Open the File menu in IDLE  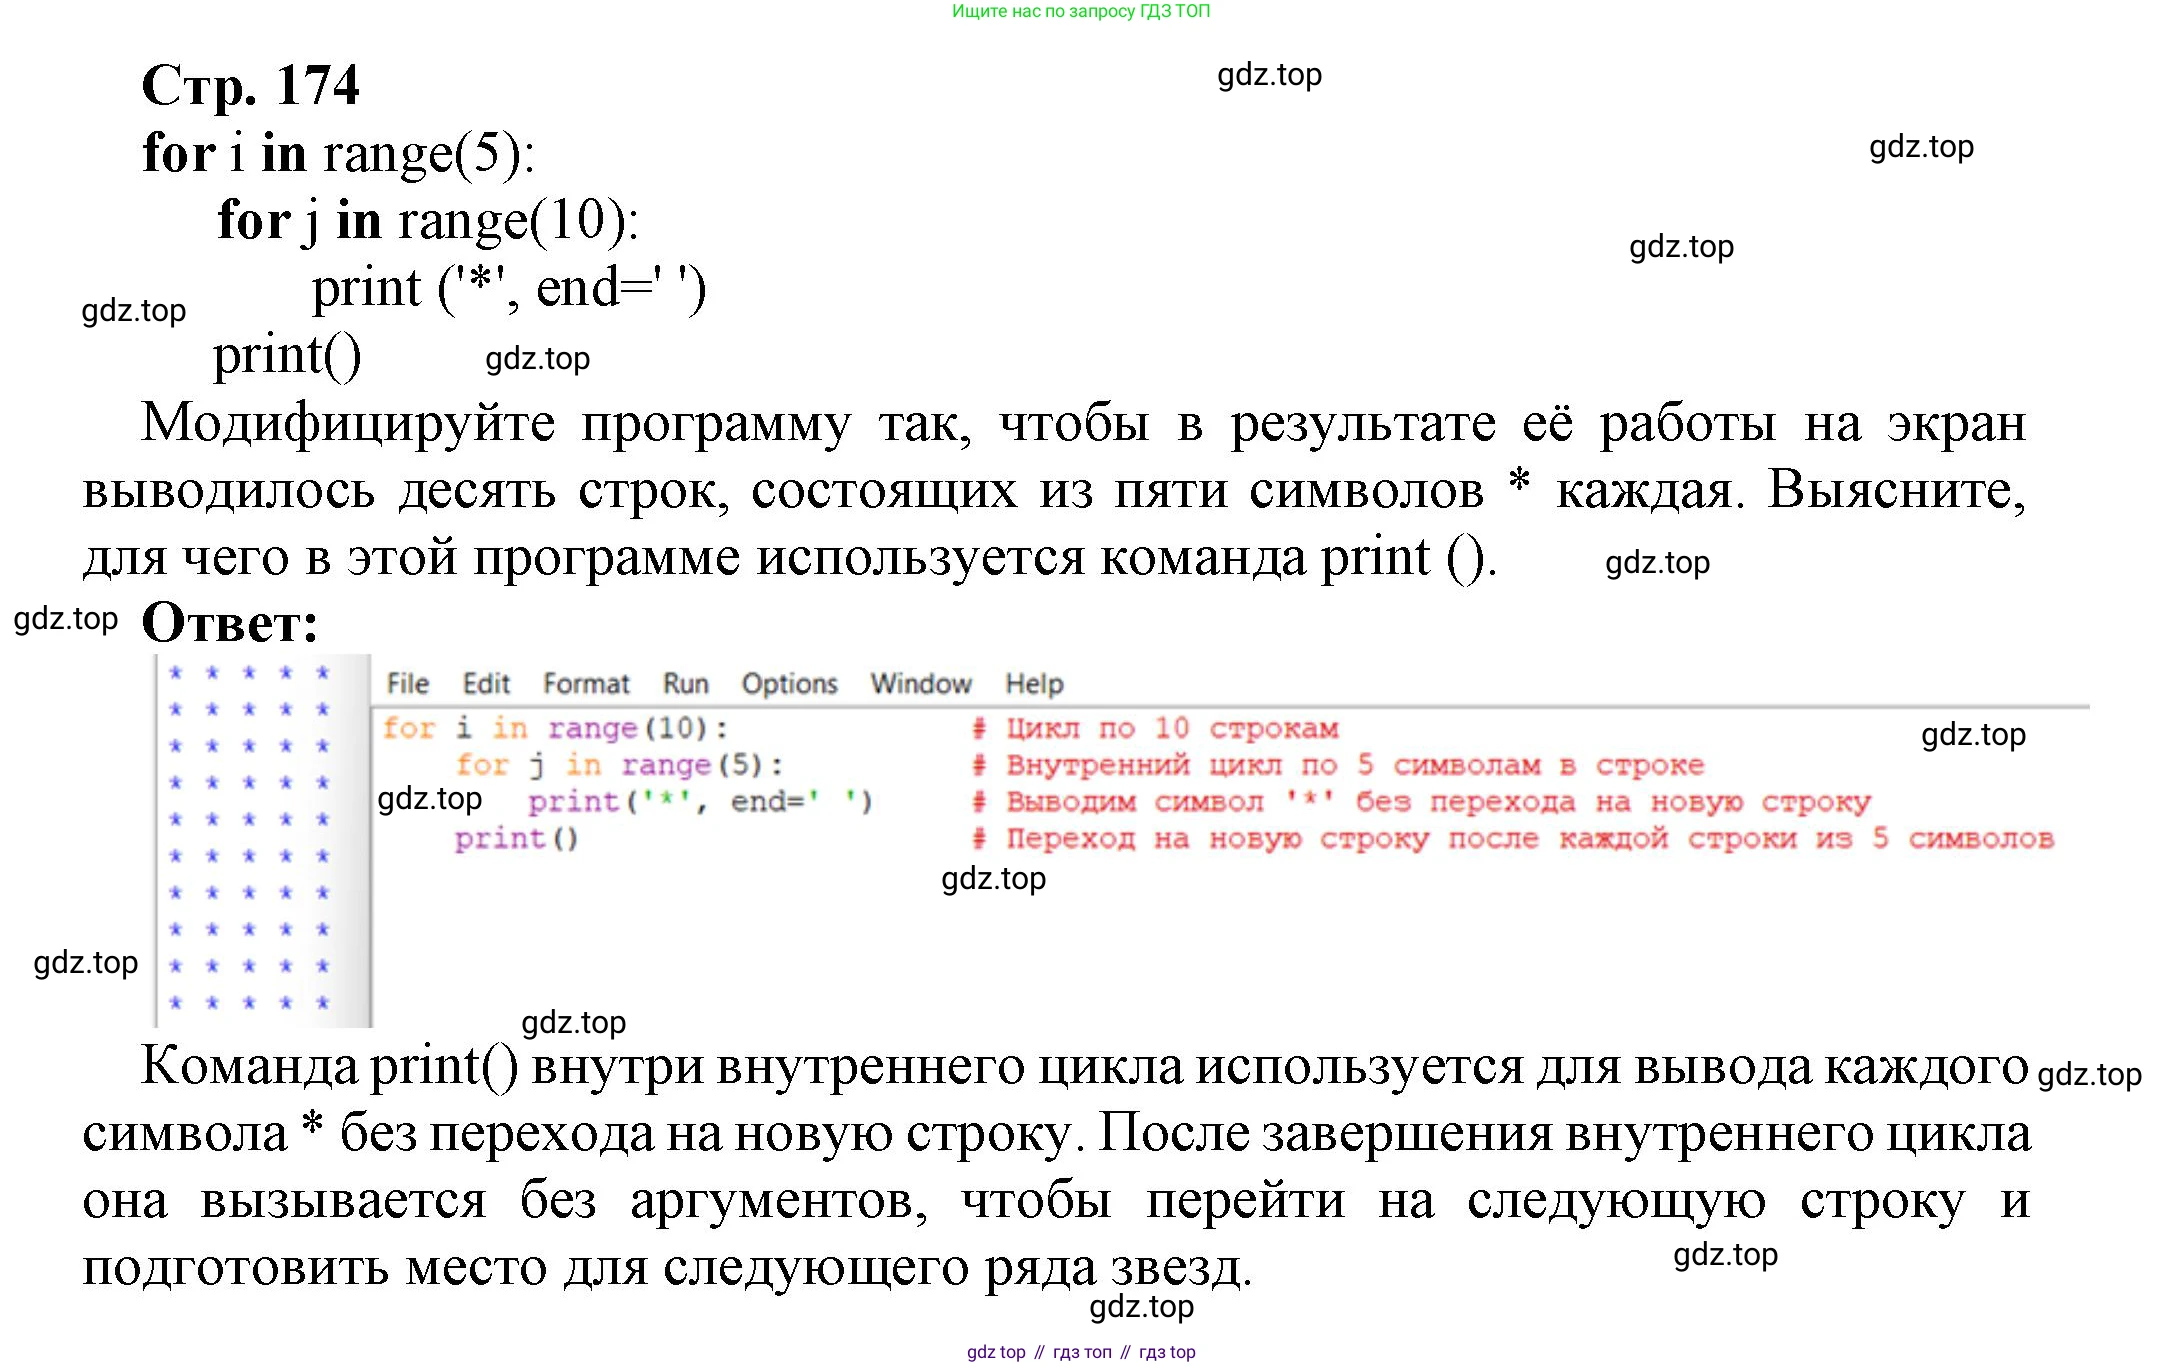407,684
